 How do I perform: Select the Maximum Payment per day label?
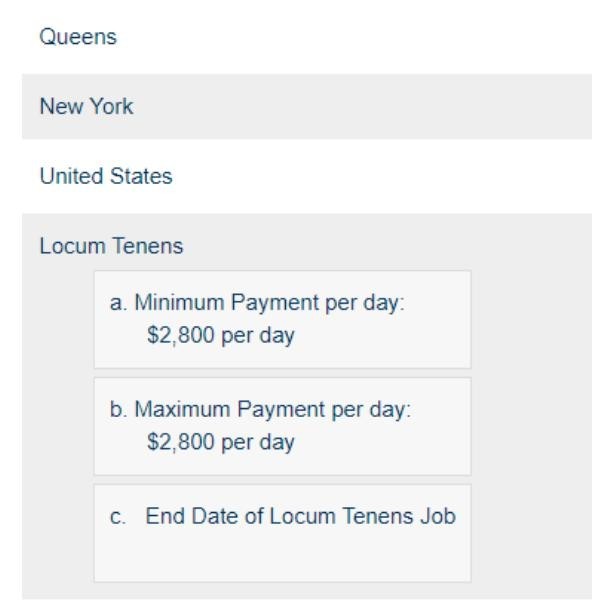[x=272, y=409]
